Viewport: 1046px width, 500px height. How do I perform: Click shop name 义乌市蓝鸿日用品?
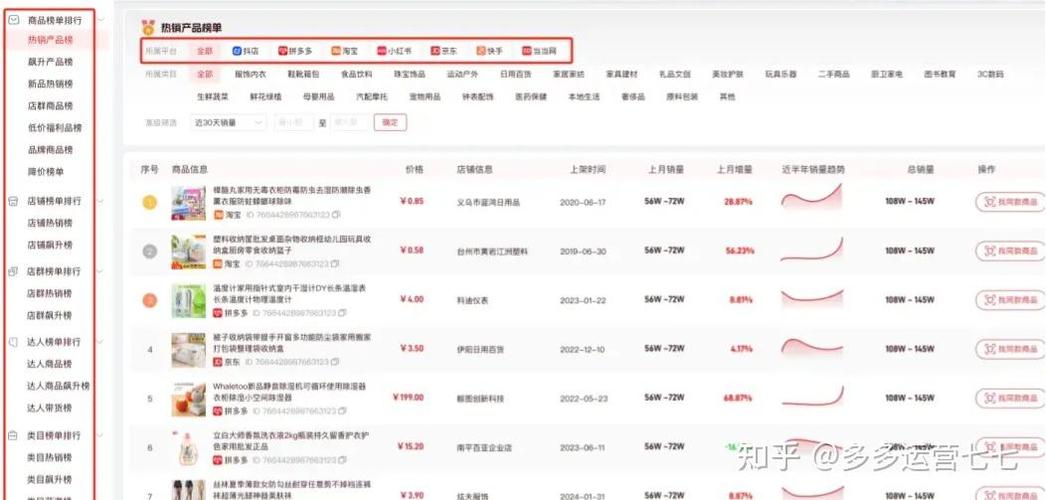488,202
